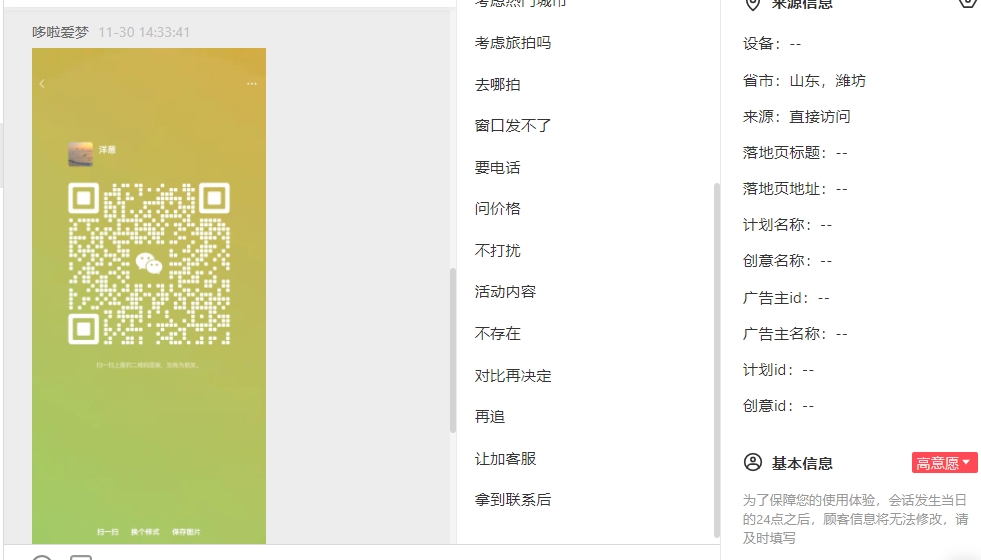981x560 pixels.
Task: Click the 广告主id row
Action: pos(786,298)
